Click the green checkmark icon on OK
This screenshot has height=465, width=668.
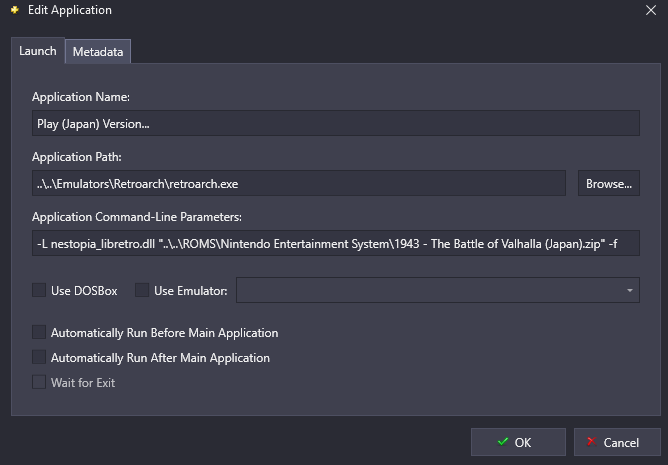point(503,442)
